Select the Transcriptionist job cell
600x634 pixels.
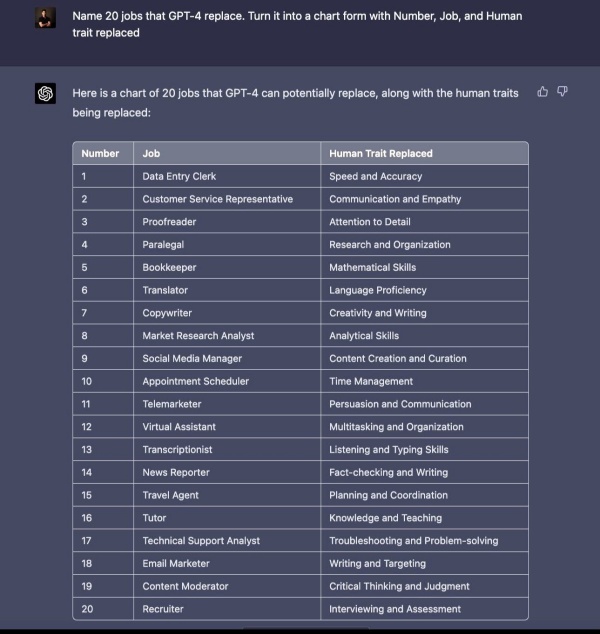(178, 450)
